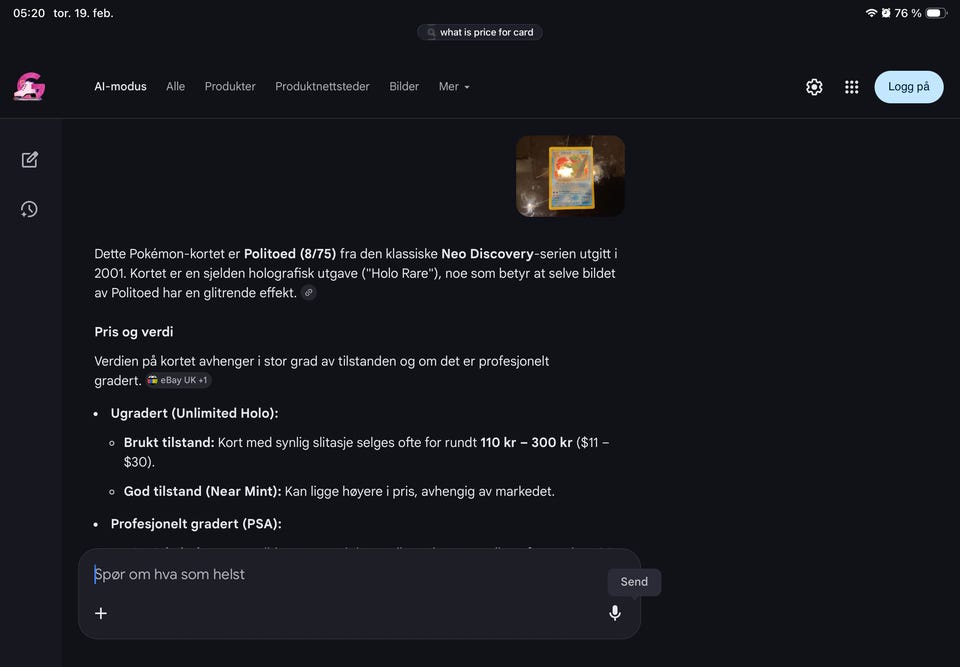Open the Google logo home link

pos(29,86)
